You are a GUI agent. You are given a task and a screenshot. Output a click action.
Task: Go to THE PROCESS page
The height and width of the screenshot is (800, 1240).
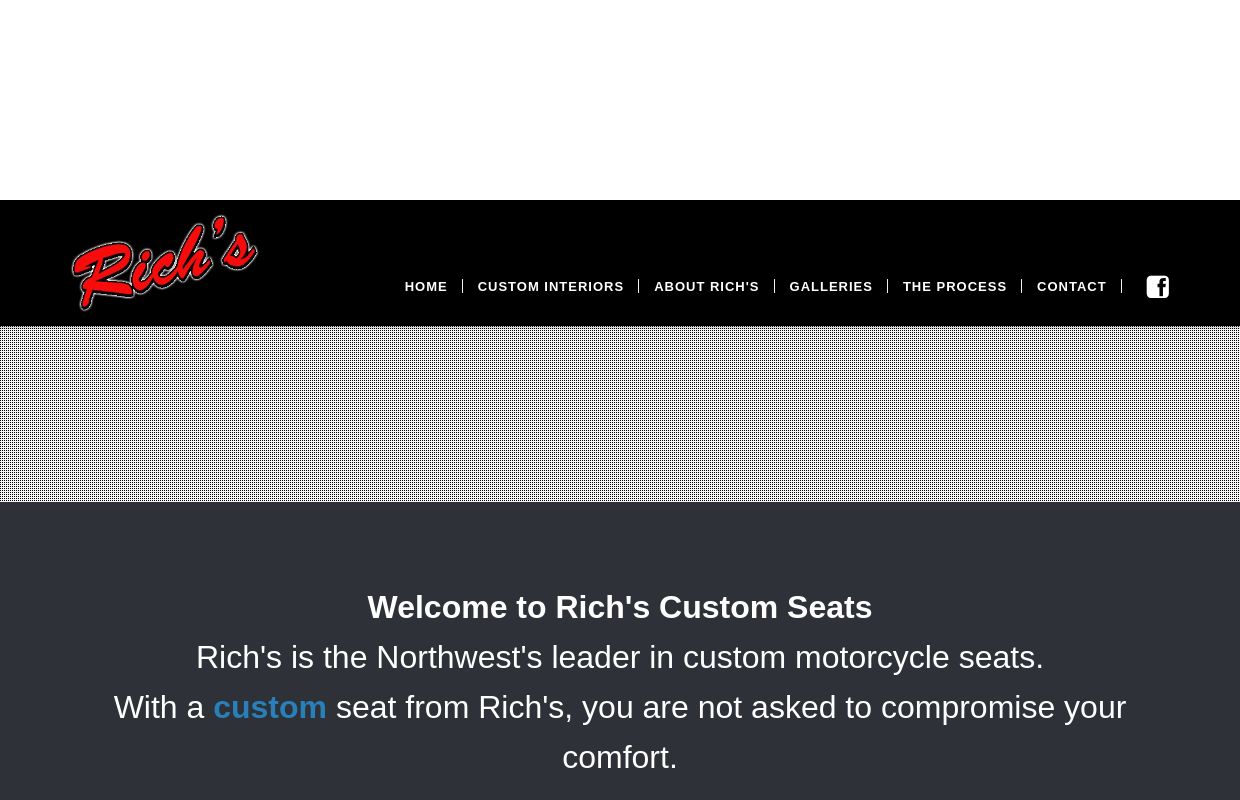tap(954, 286)
